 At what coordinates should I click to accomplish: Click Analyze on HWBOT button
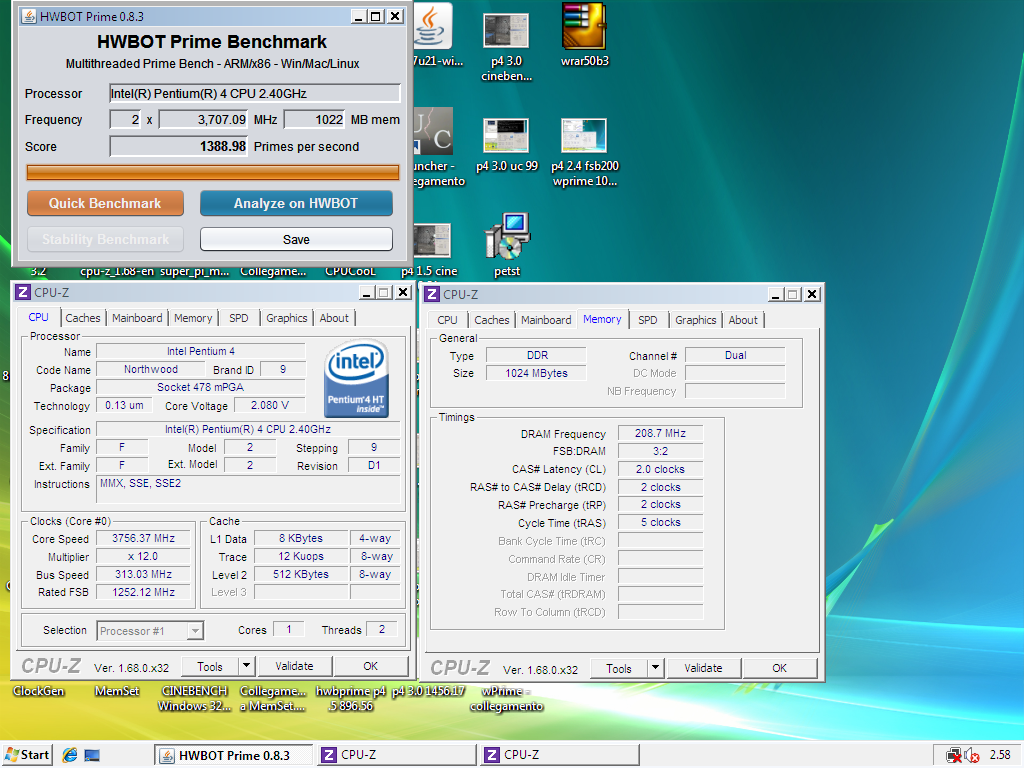pos(296,203)
